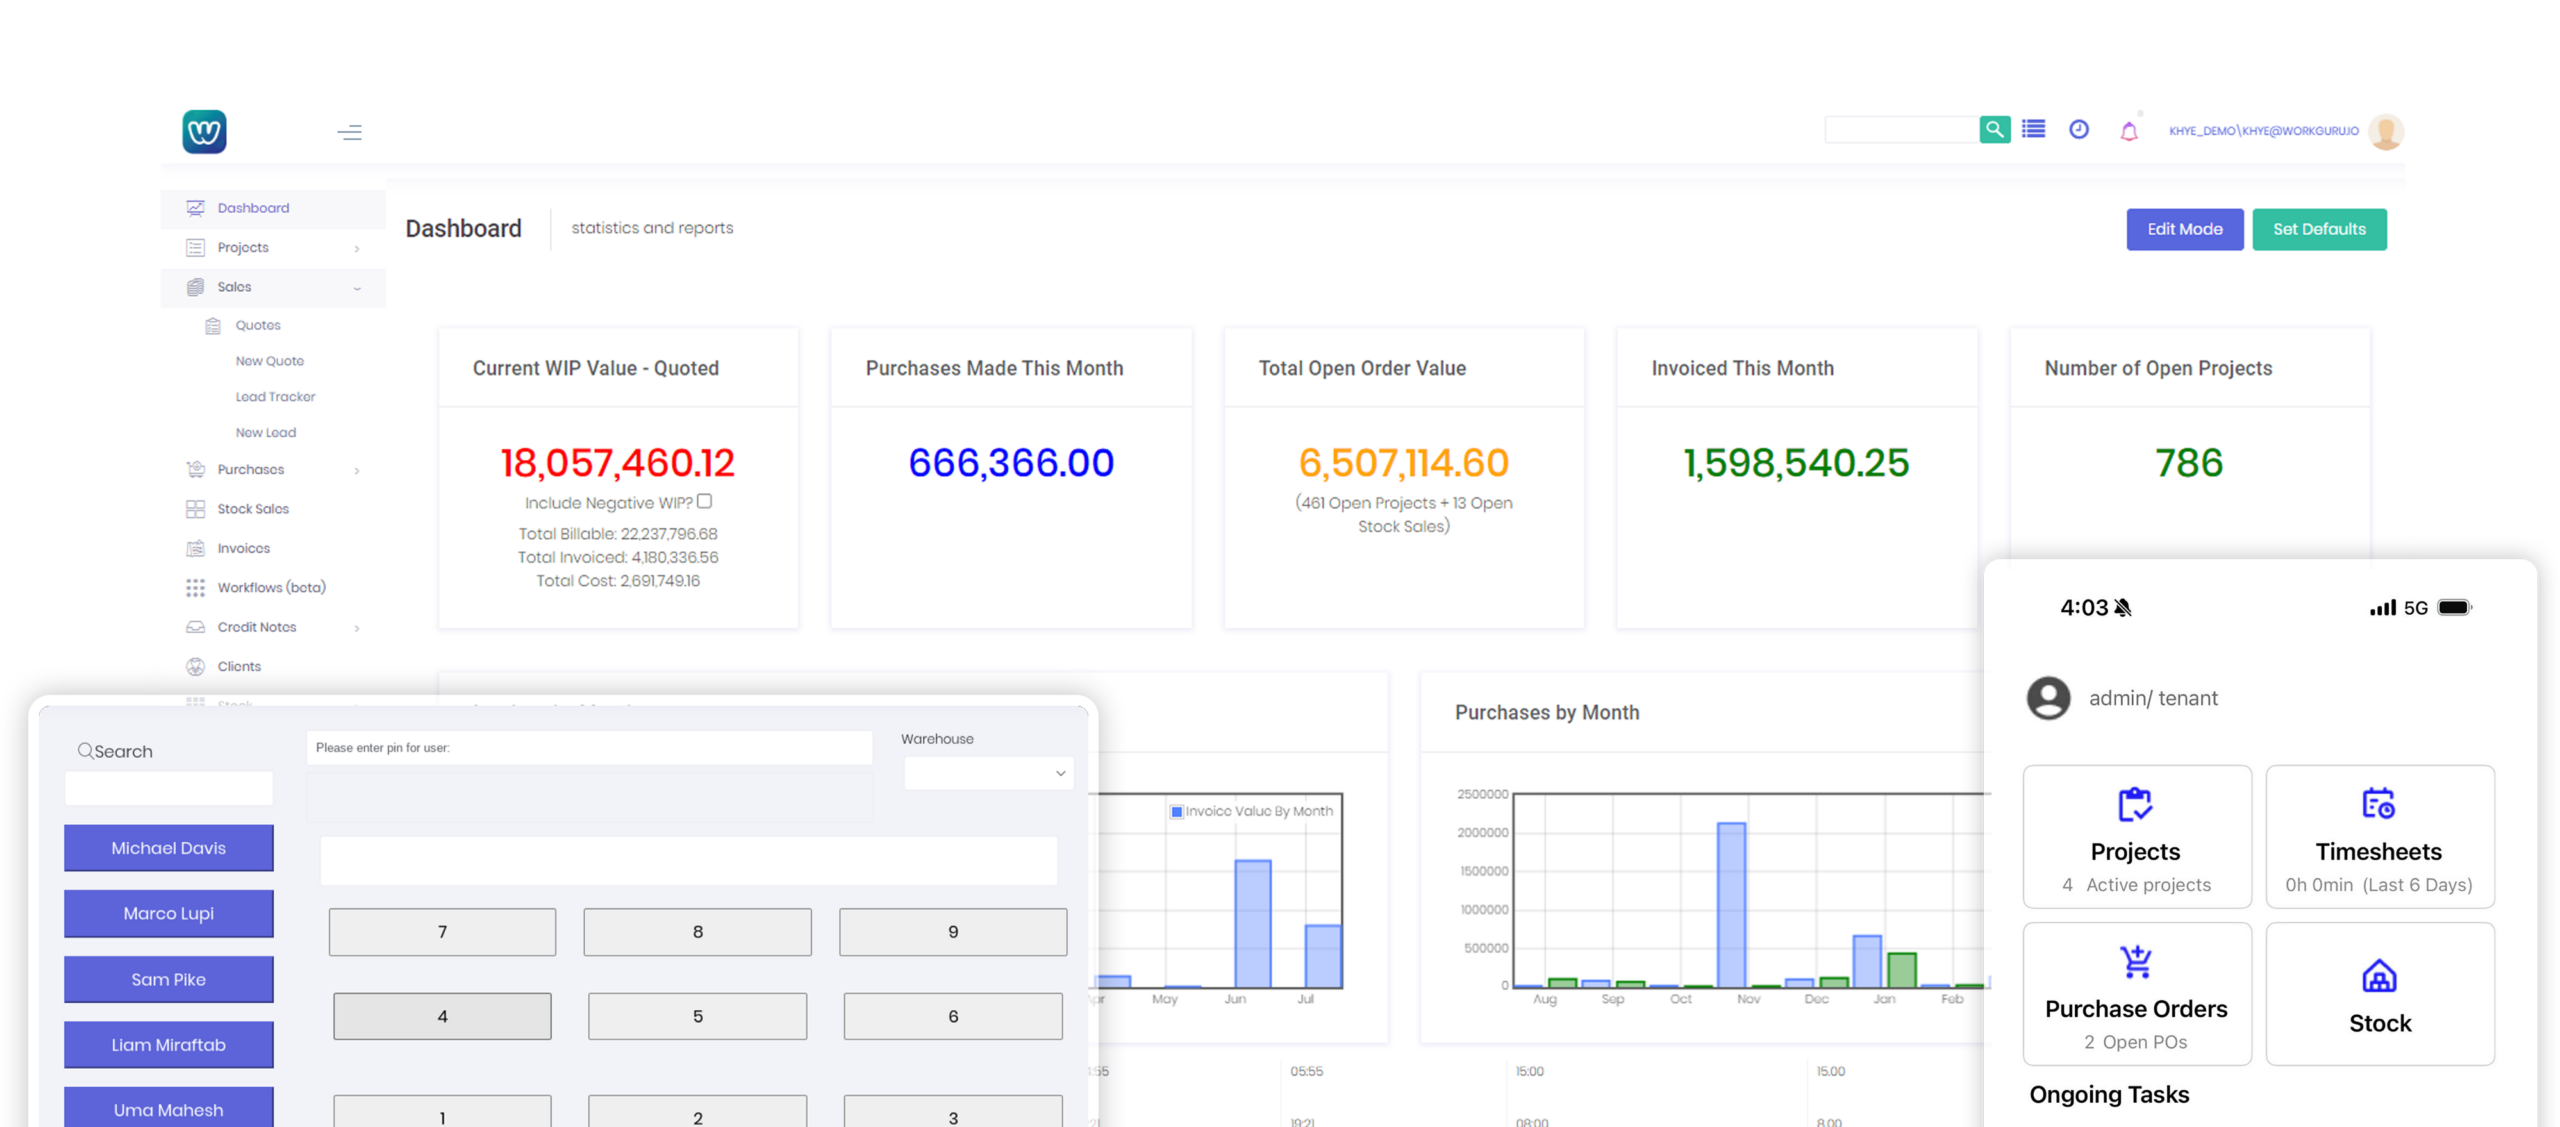The width and height of the screenshot is (2560, 1127).
Task: Click the Edit Mode button
Action: (2184, 229)
